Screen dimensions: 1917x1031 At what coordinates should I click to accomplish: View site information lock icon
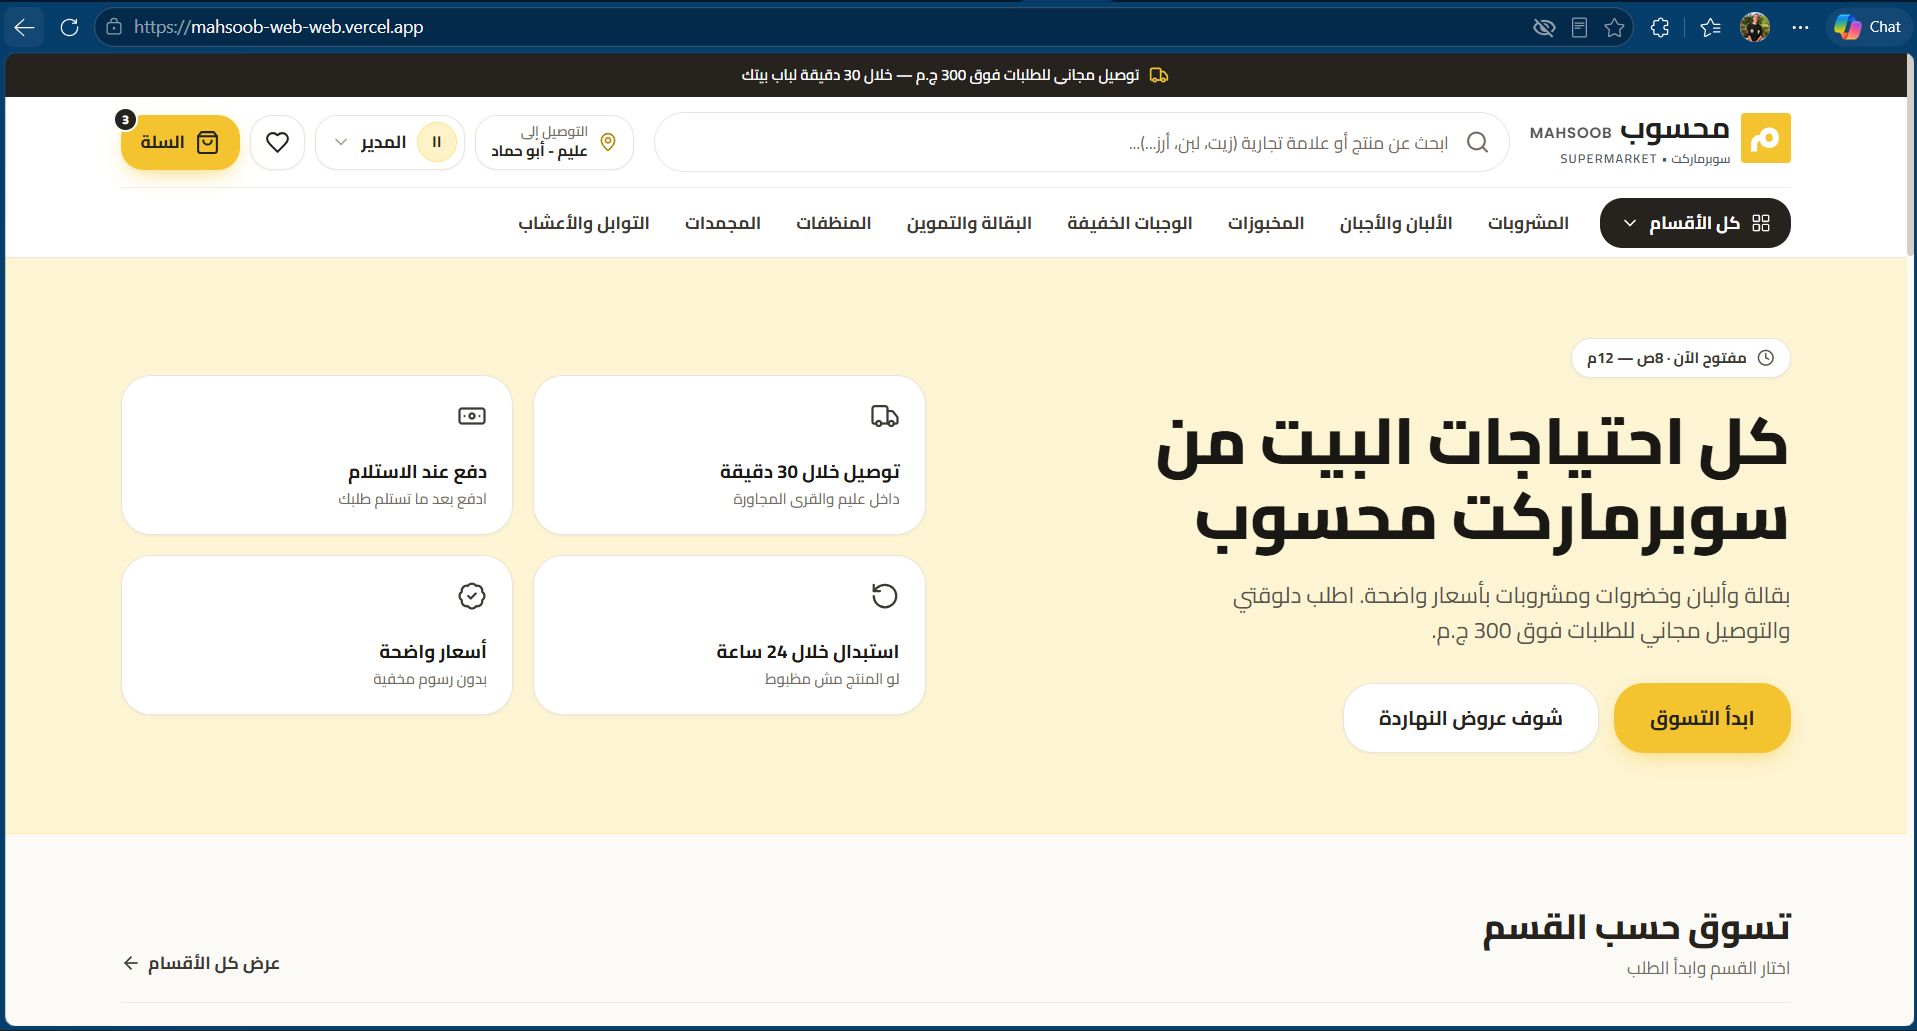click(114, 27)
